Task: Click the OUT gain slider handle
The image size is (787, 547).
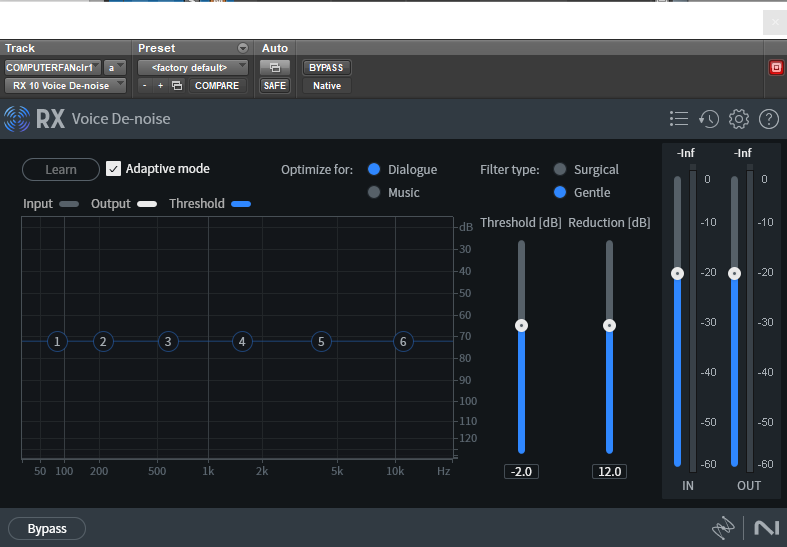Action: pos(734,274)
